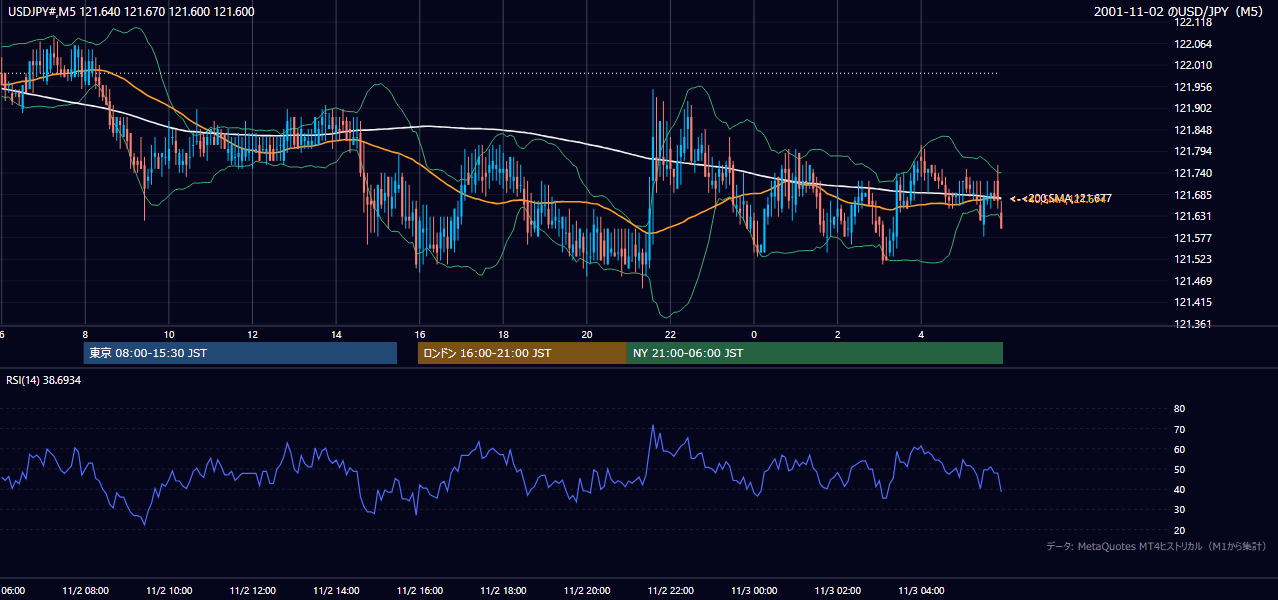Click RSI scale level 60
The width and height of the screenshot is (1278, 600).
pyautogui.click(x=1179, y=449)
